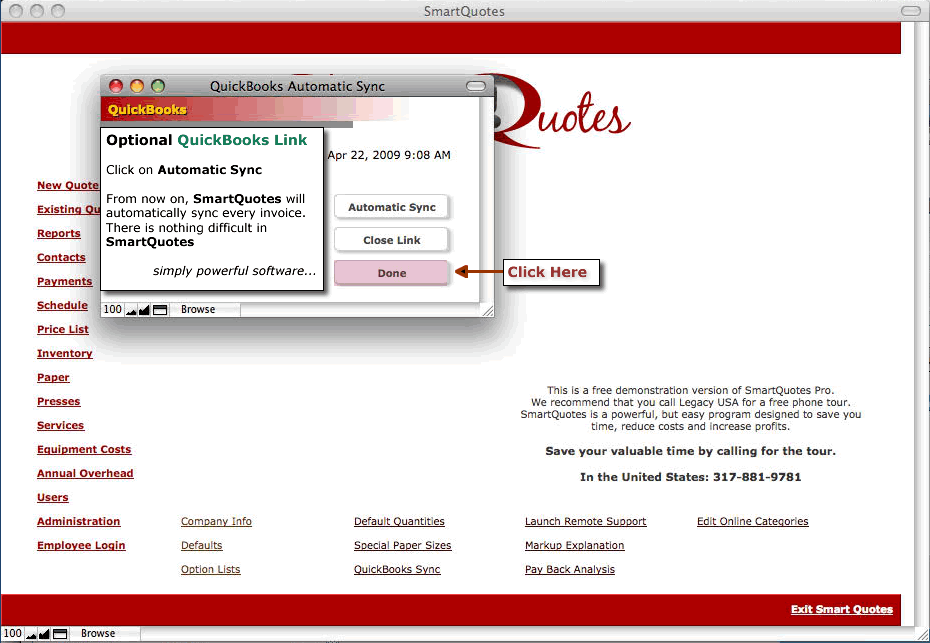
Task: Open Employee Login
Action: [81, 545]
